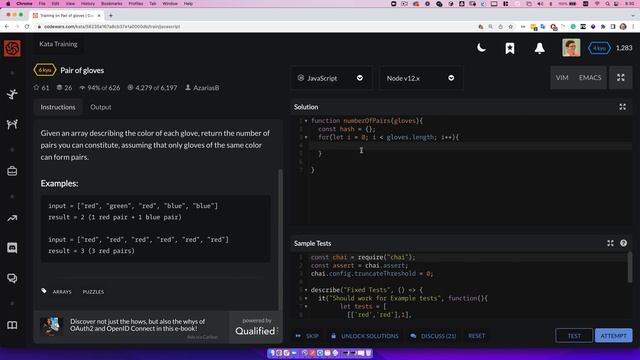Fold the it() block in Sample Tests
Image resolution: width=640 pixels, height=360 pixels.
[x=306, y=298]
